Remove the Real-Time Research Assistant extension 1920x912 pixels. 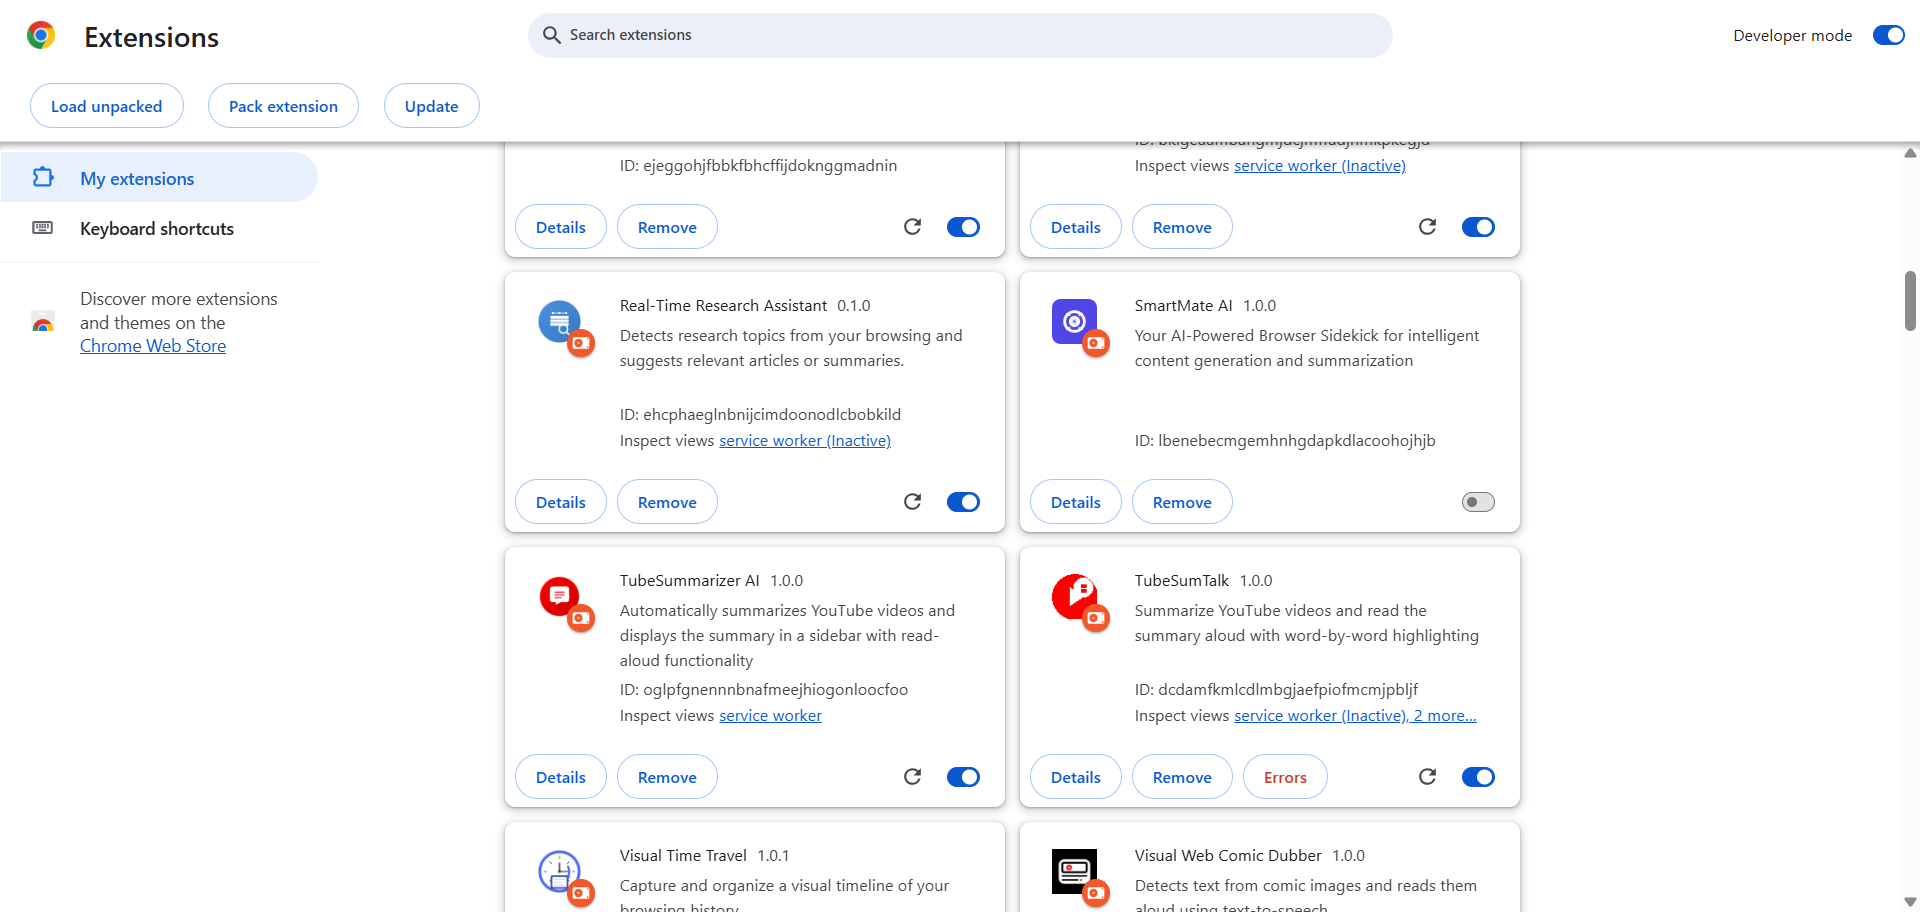point(667,502)
